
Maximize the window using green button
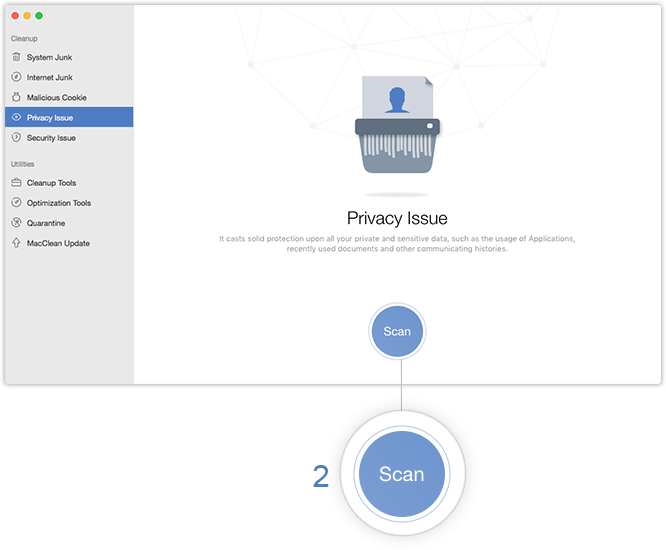click(x=40, y=17)
